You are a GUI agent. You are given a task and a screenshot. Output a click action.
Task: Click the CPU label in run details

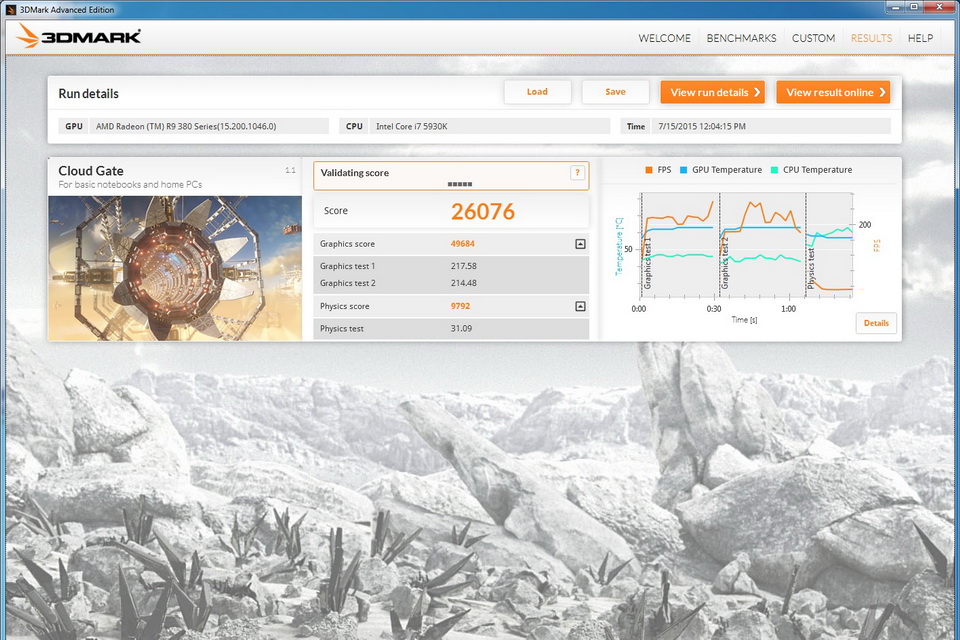(x=354, y=126)
